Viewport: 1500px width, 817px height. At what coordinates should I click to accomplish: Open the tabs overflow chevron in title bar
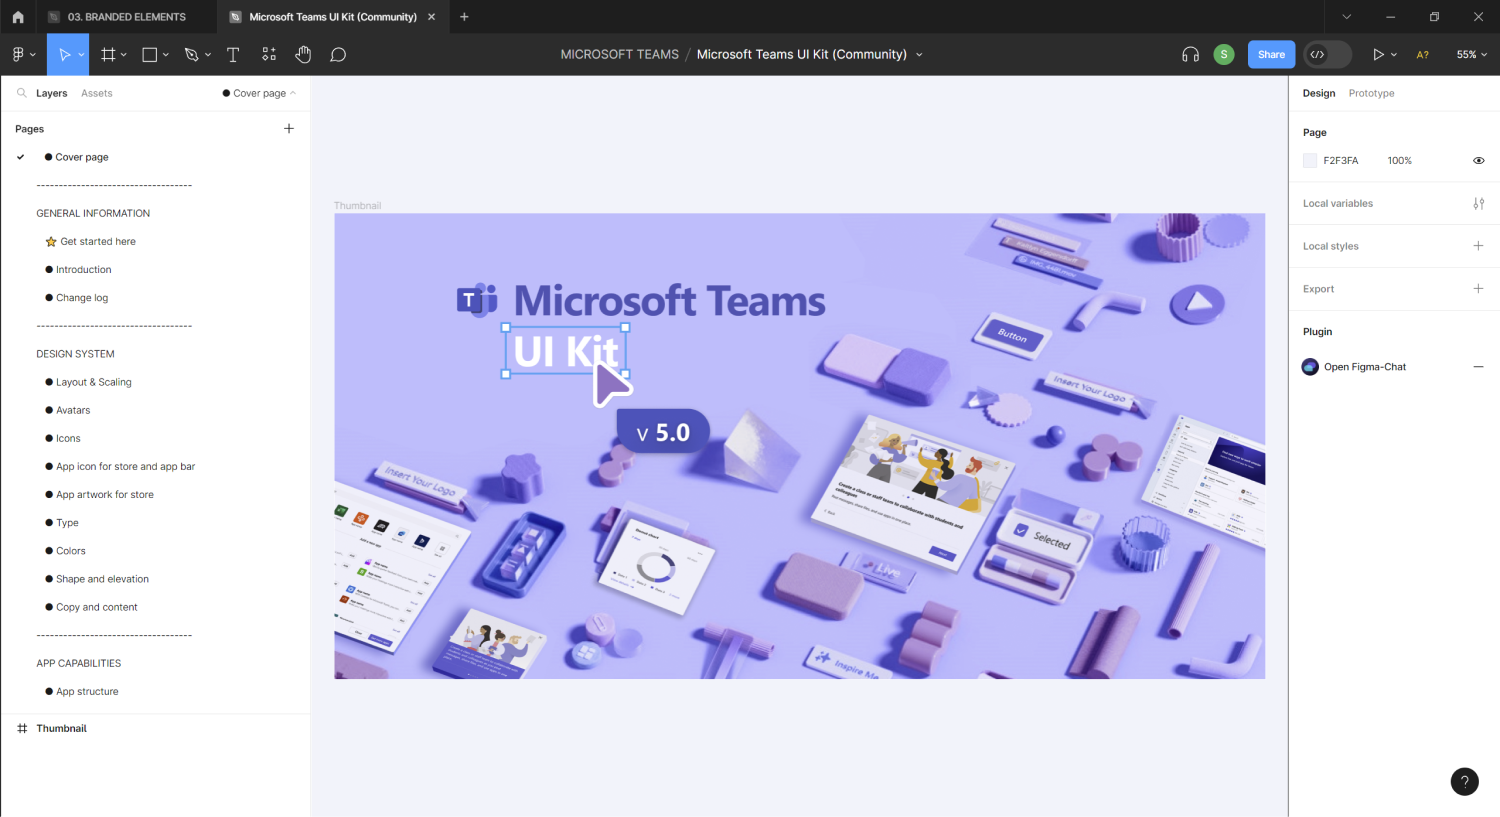(1346, 17)
